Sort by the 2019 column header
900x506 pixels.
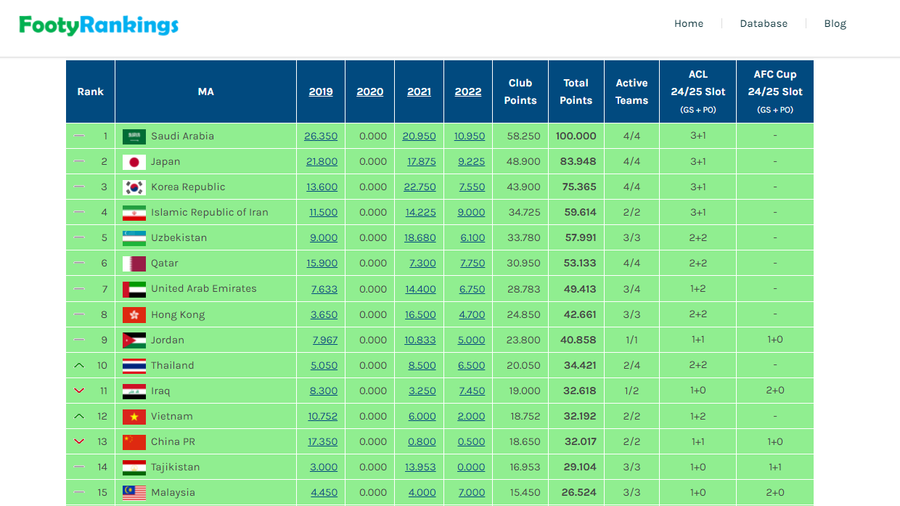(321, 92)
